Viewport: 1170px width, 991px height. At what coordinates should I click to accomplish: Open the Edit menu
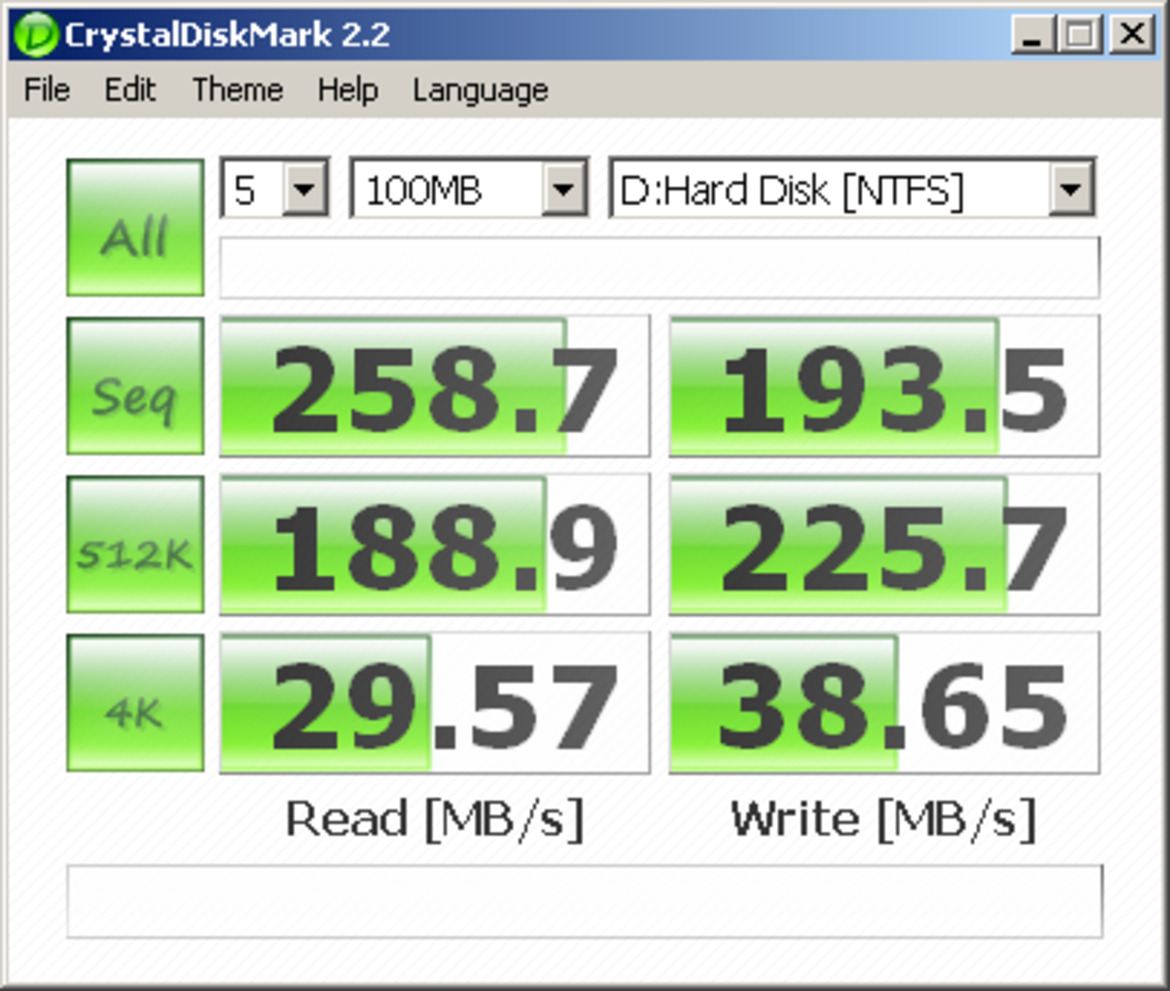tap(130, 90)
